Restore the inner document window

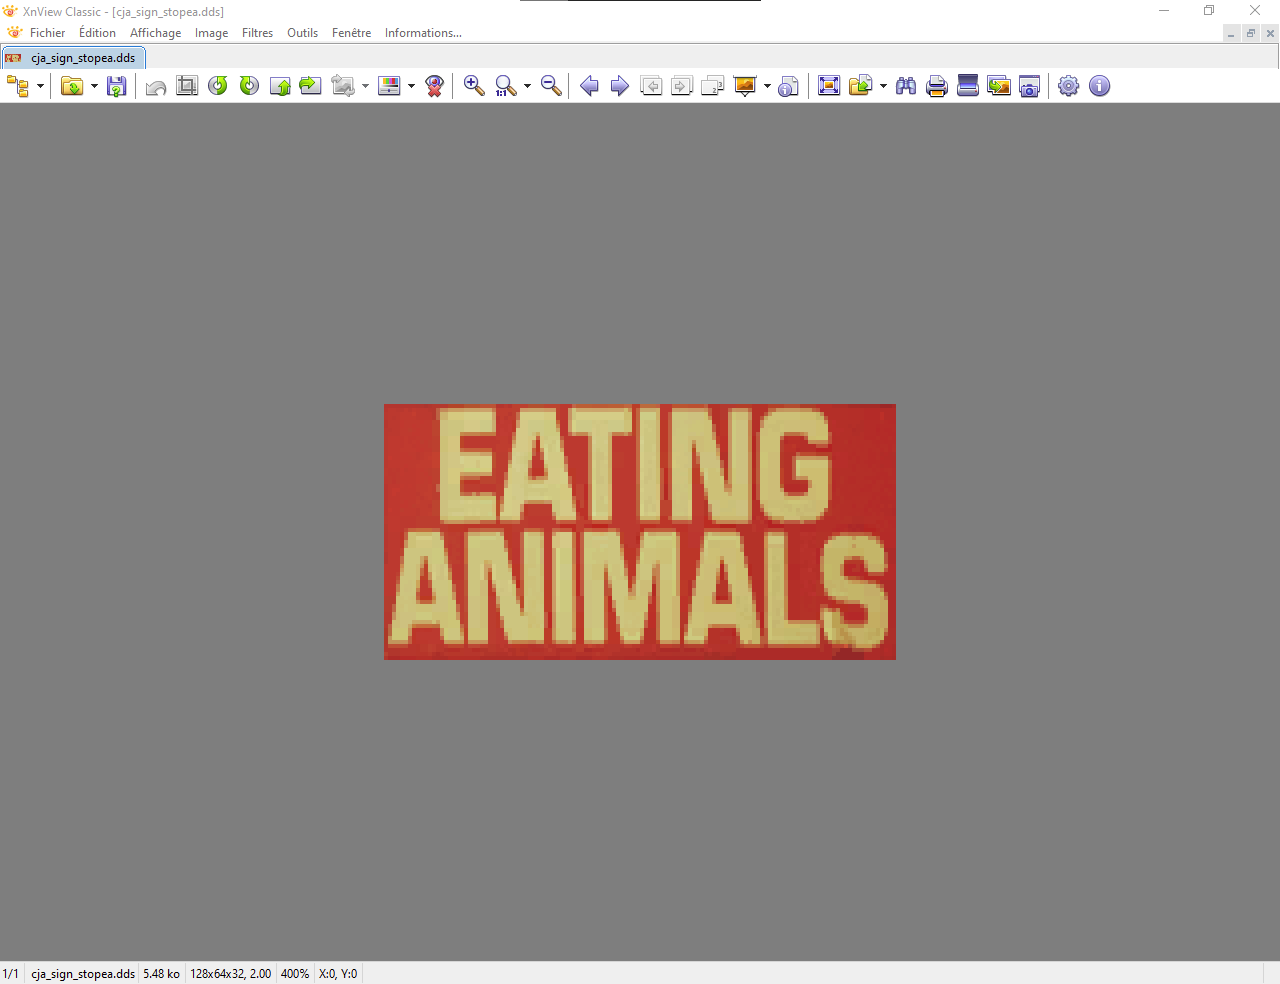[x=1251, y=34]
